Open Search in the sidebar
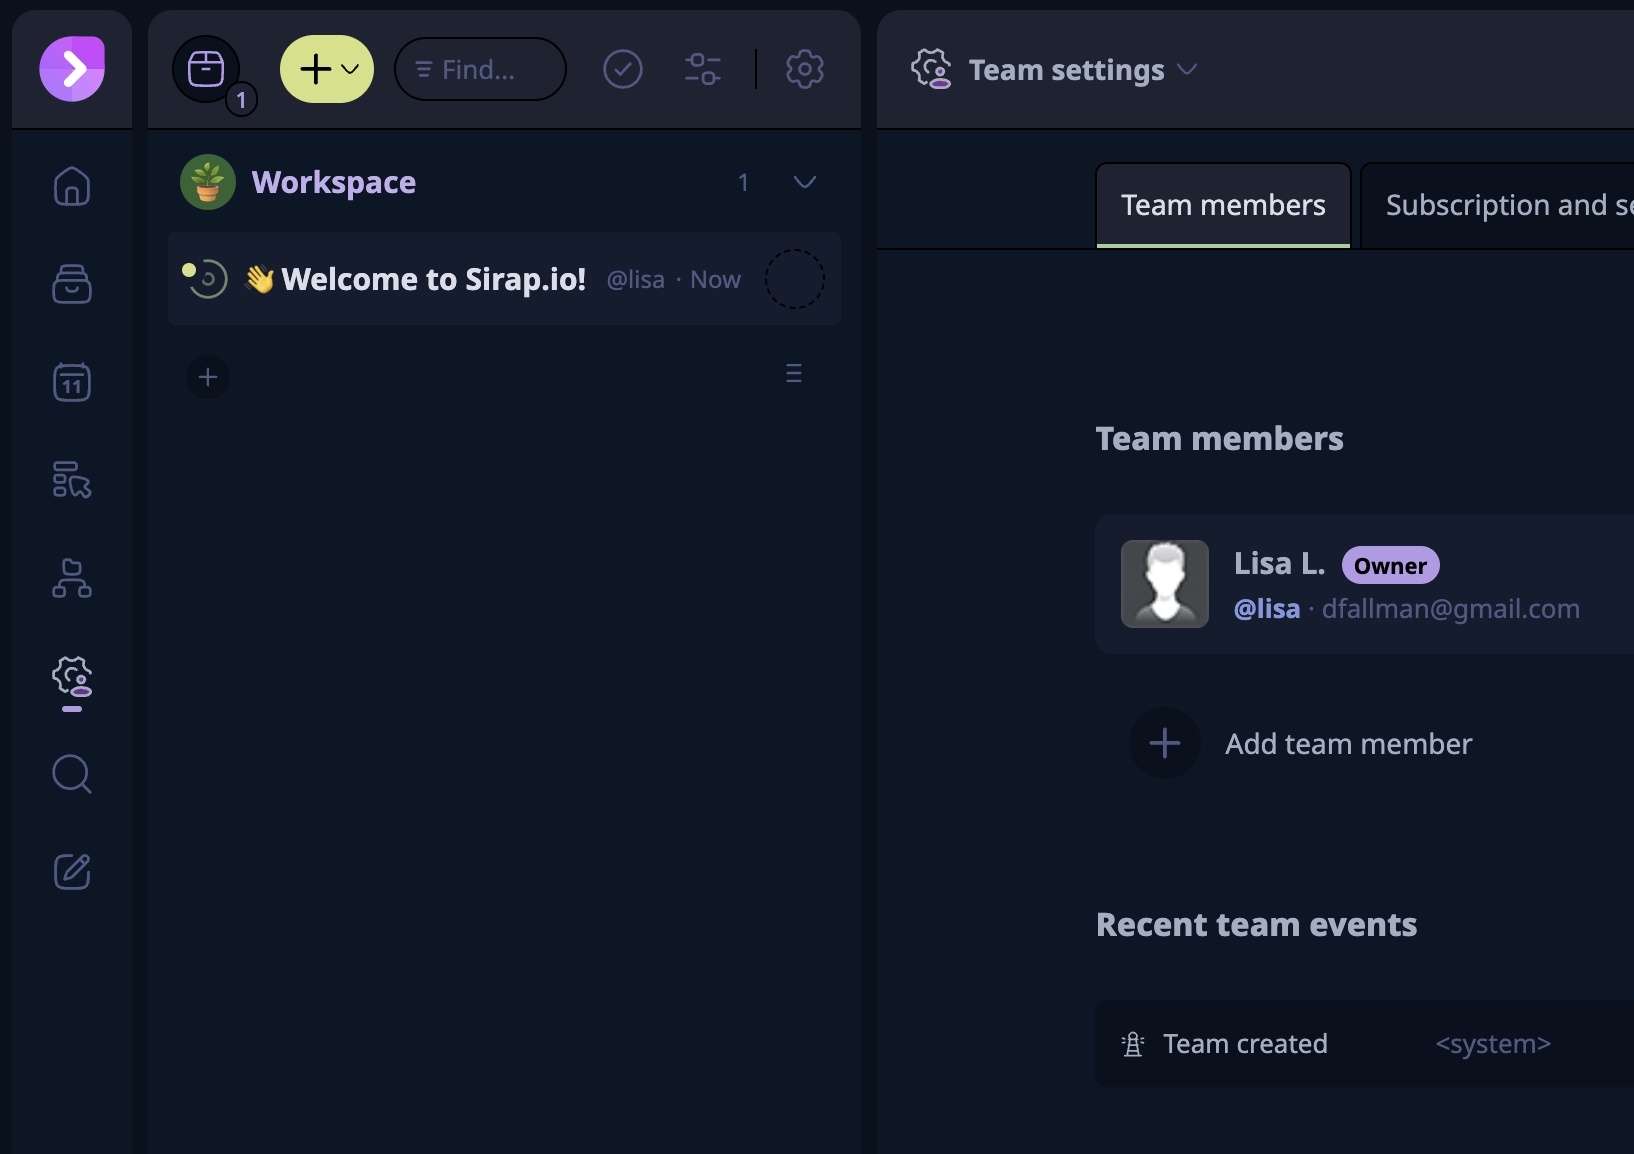Viewport: 1634px width, 1154px height. [x=71, y=774]
